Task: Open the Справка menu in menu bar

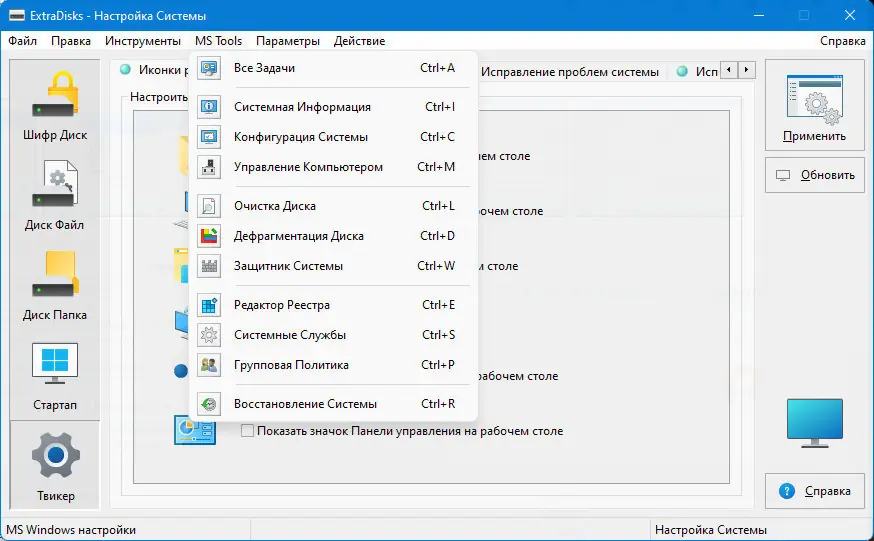Action: click(842, 41)
